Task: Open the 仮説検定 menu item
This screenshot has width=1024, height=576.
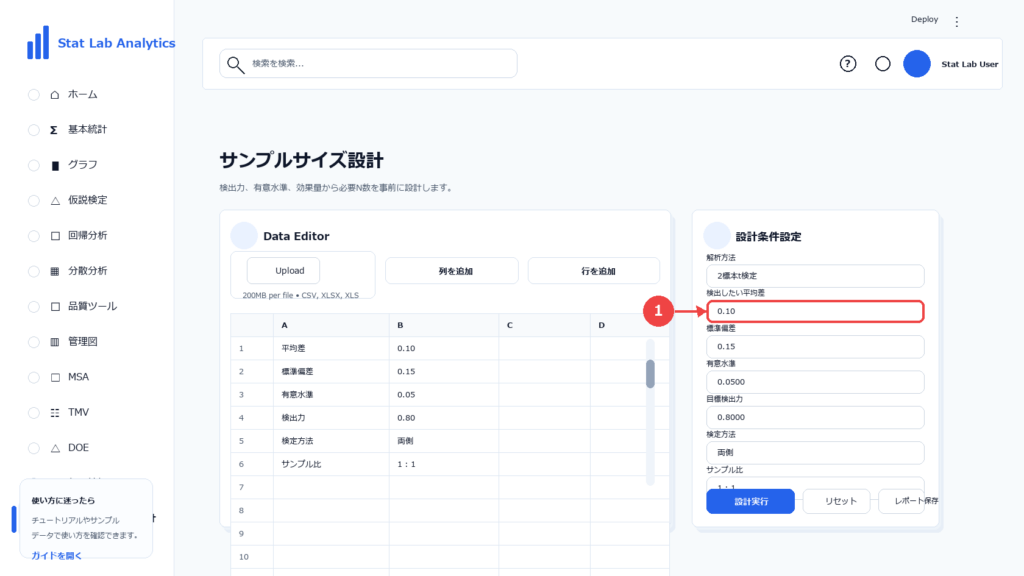Action: point(88,200)
